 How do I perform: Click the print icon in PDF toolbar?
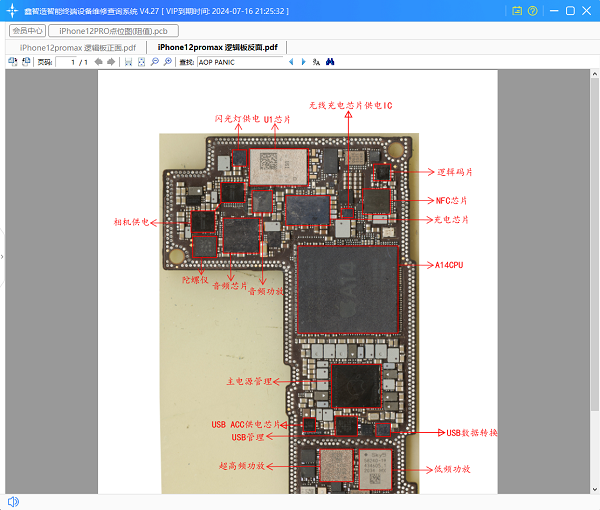tap(12, 62)
